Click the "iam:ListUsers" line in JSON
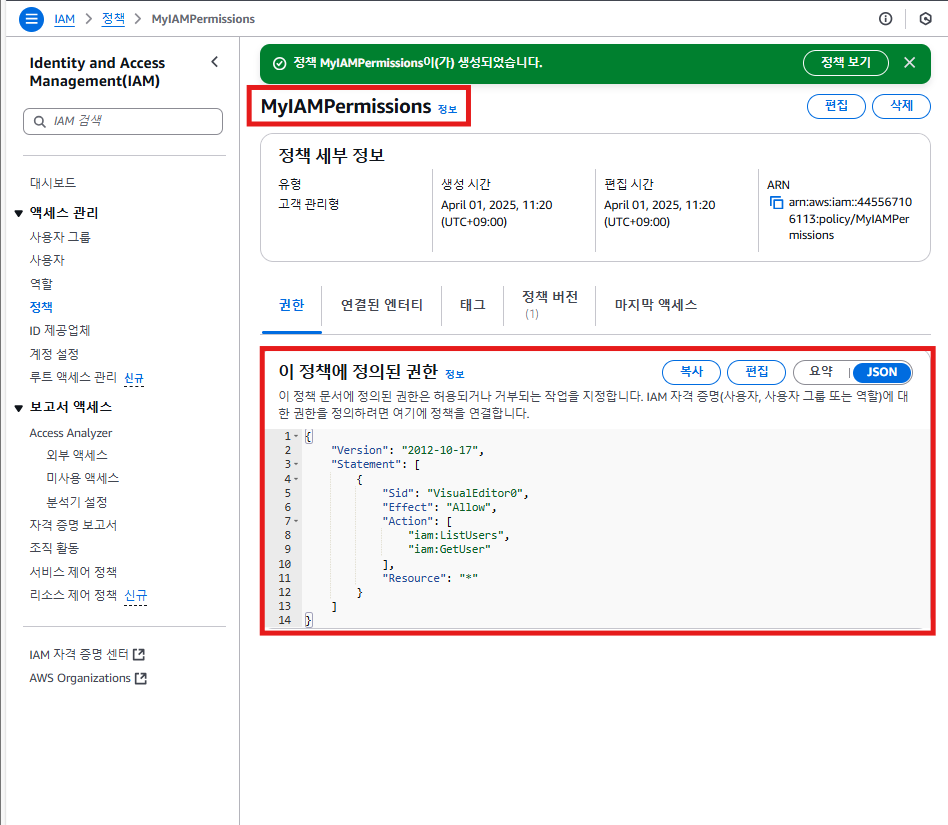The image size is (948, 825). coord(458,535)
